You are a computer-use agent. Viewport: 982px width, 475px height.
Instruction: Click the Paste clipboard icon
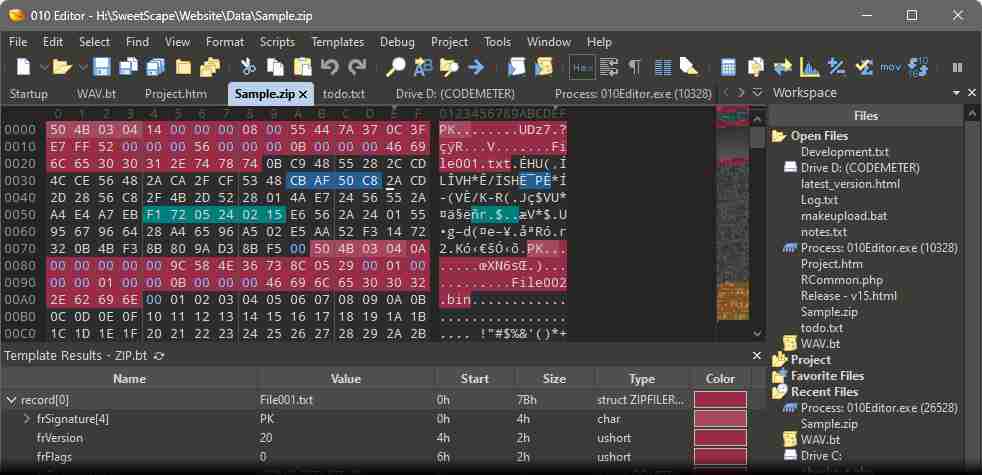301,67
